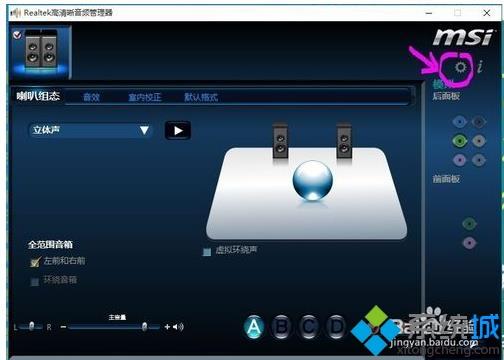This screenshot has width=504, height=360.
Task: Select preset D button
Action: coord(336,327)
